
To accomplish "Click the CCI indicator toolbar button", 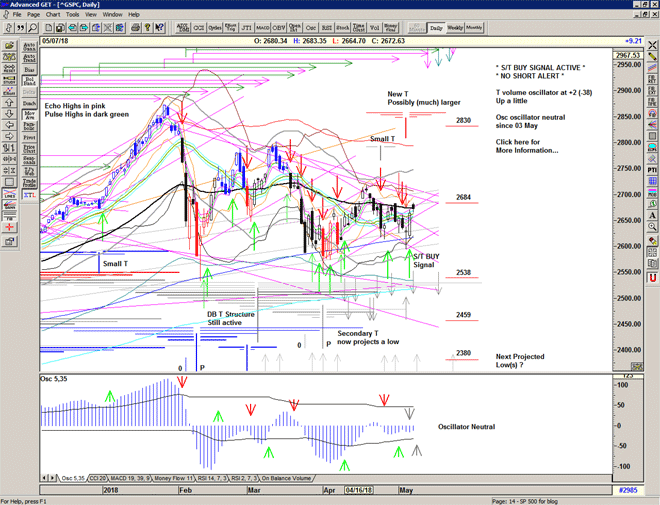I will (196, 28).
